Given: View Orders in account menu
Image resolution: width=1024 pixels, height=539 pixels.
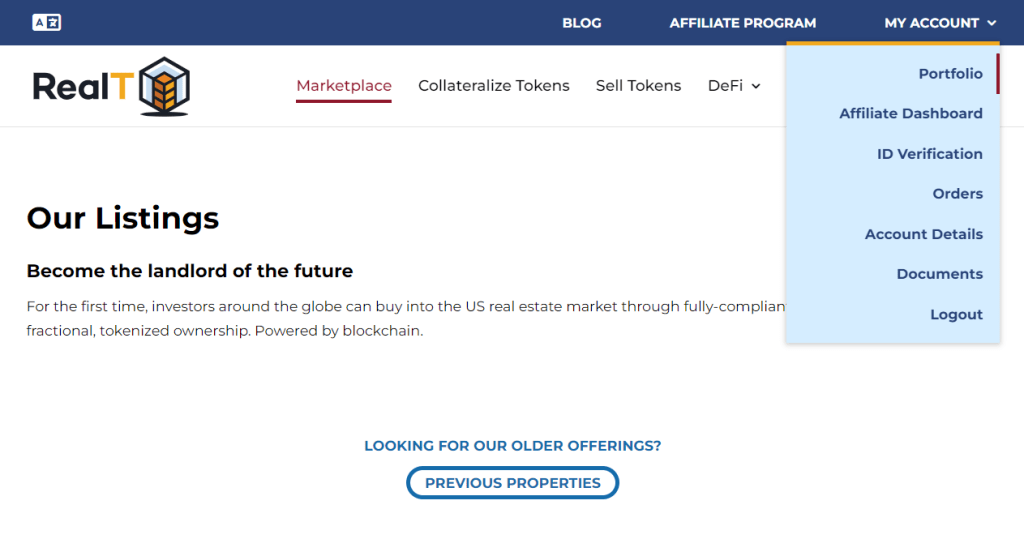Looking at the screenshot, I should pyautogui.click(x=957, y=194).
